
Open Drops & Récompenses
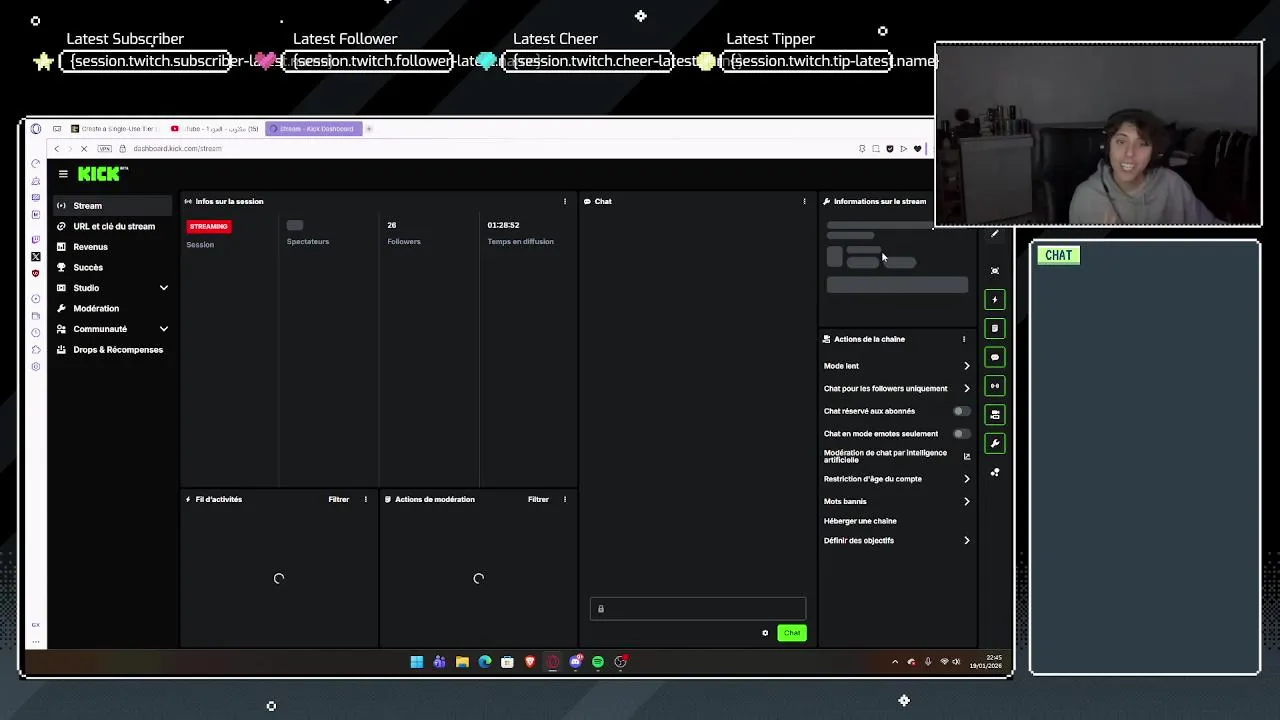pos(113,349)
